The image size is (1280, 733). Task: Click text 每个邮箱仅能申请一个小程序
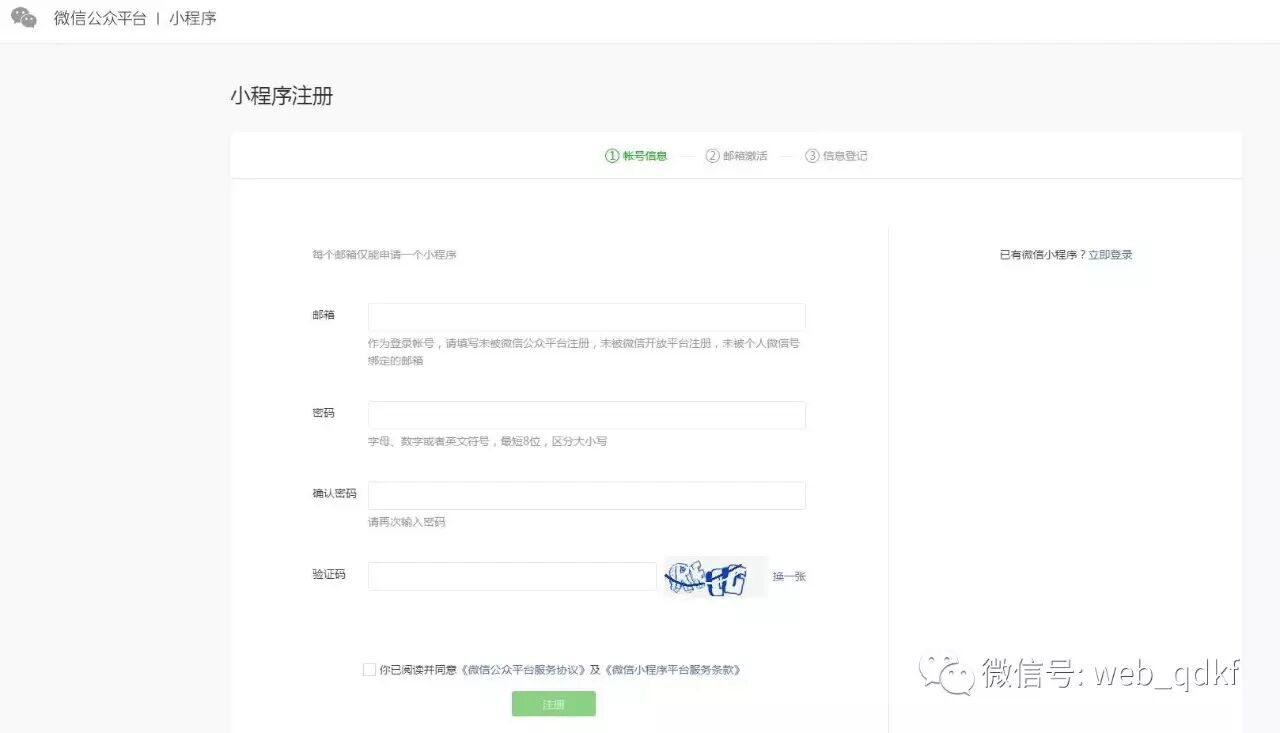click(x=384, y=255)
